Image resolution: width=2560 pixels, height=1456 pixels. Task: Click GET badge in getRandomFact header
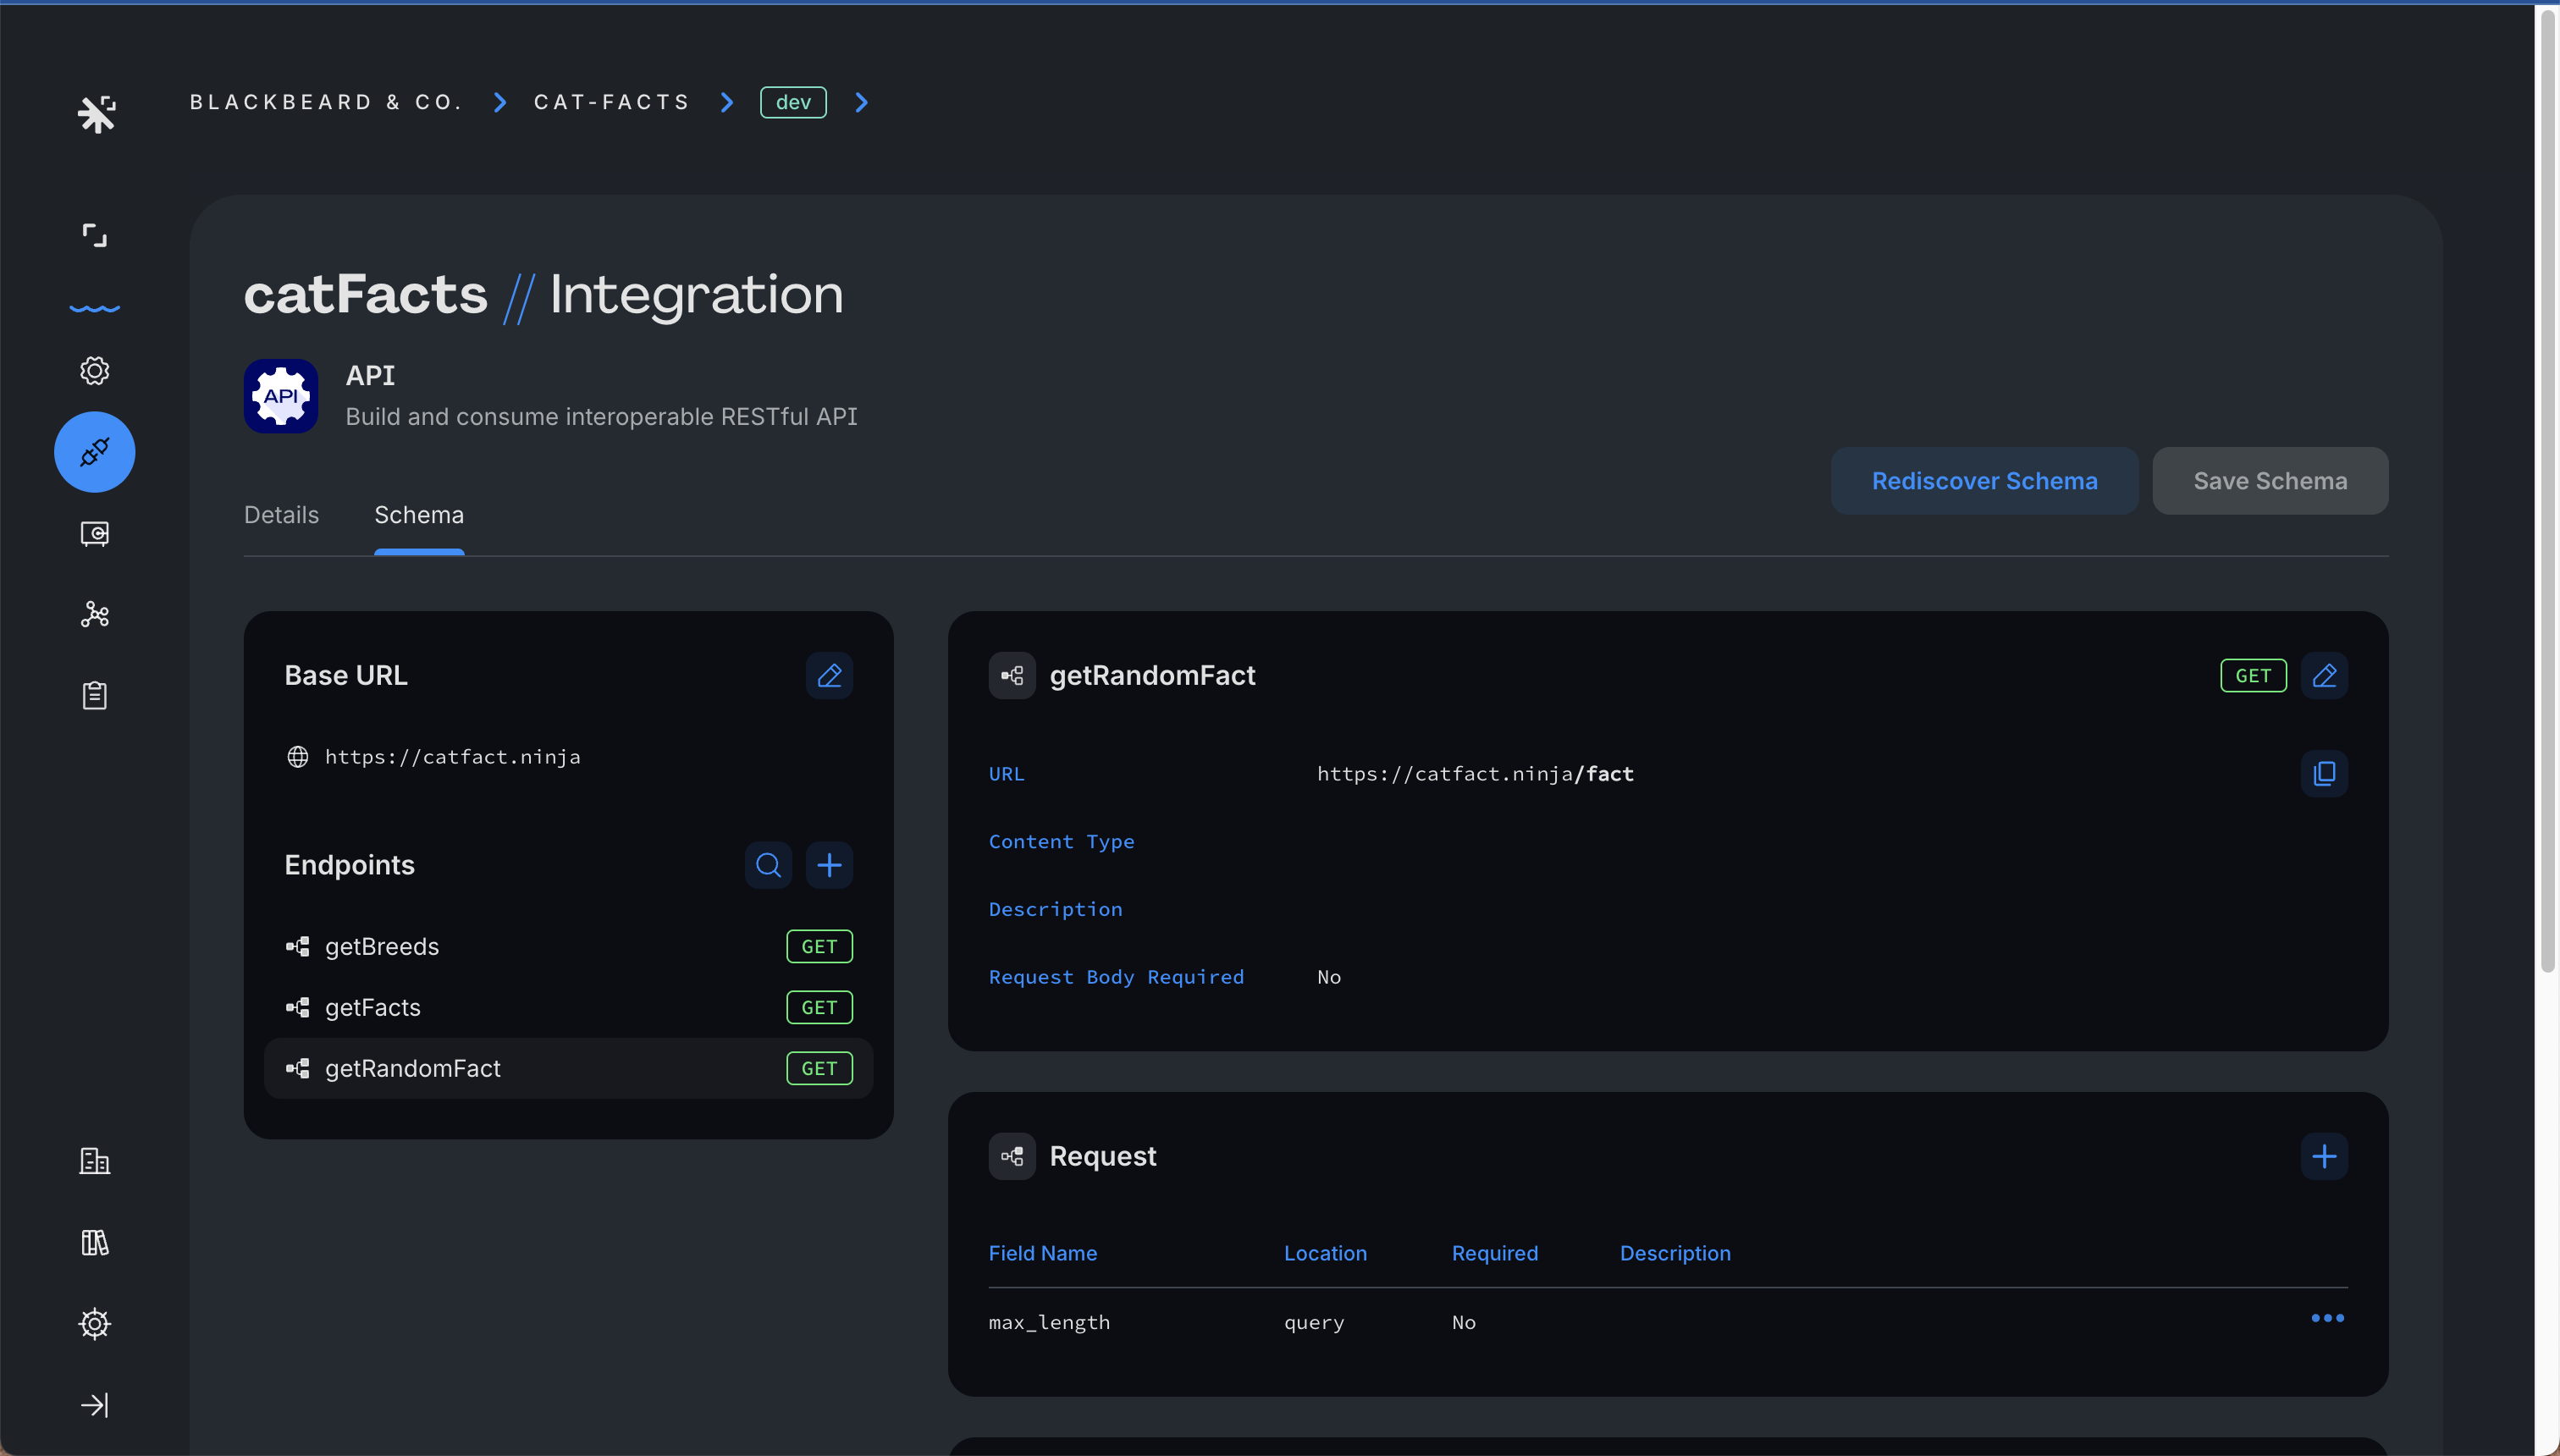pyautogui.click(x=2253, y=676)
